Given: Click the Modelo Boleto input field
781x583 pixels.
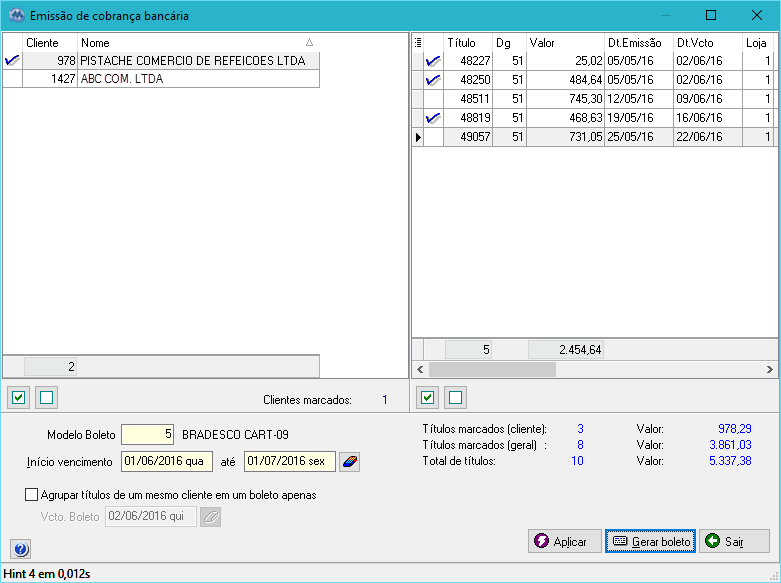Looking at the screenshot, I should (x=147, y=434).
